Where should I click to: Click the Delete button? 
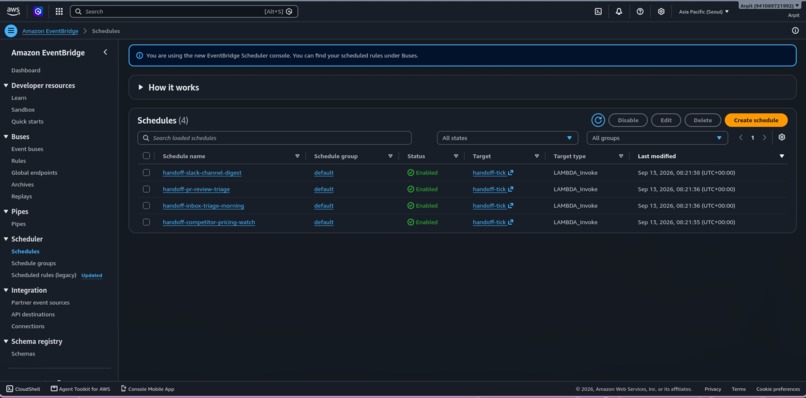click(703, 120)
